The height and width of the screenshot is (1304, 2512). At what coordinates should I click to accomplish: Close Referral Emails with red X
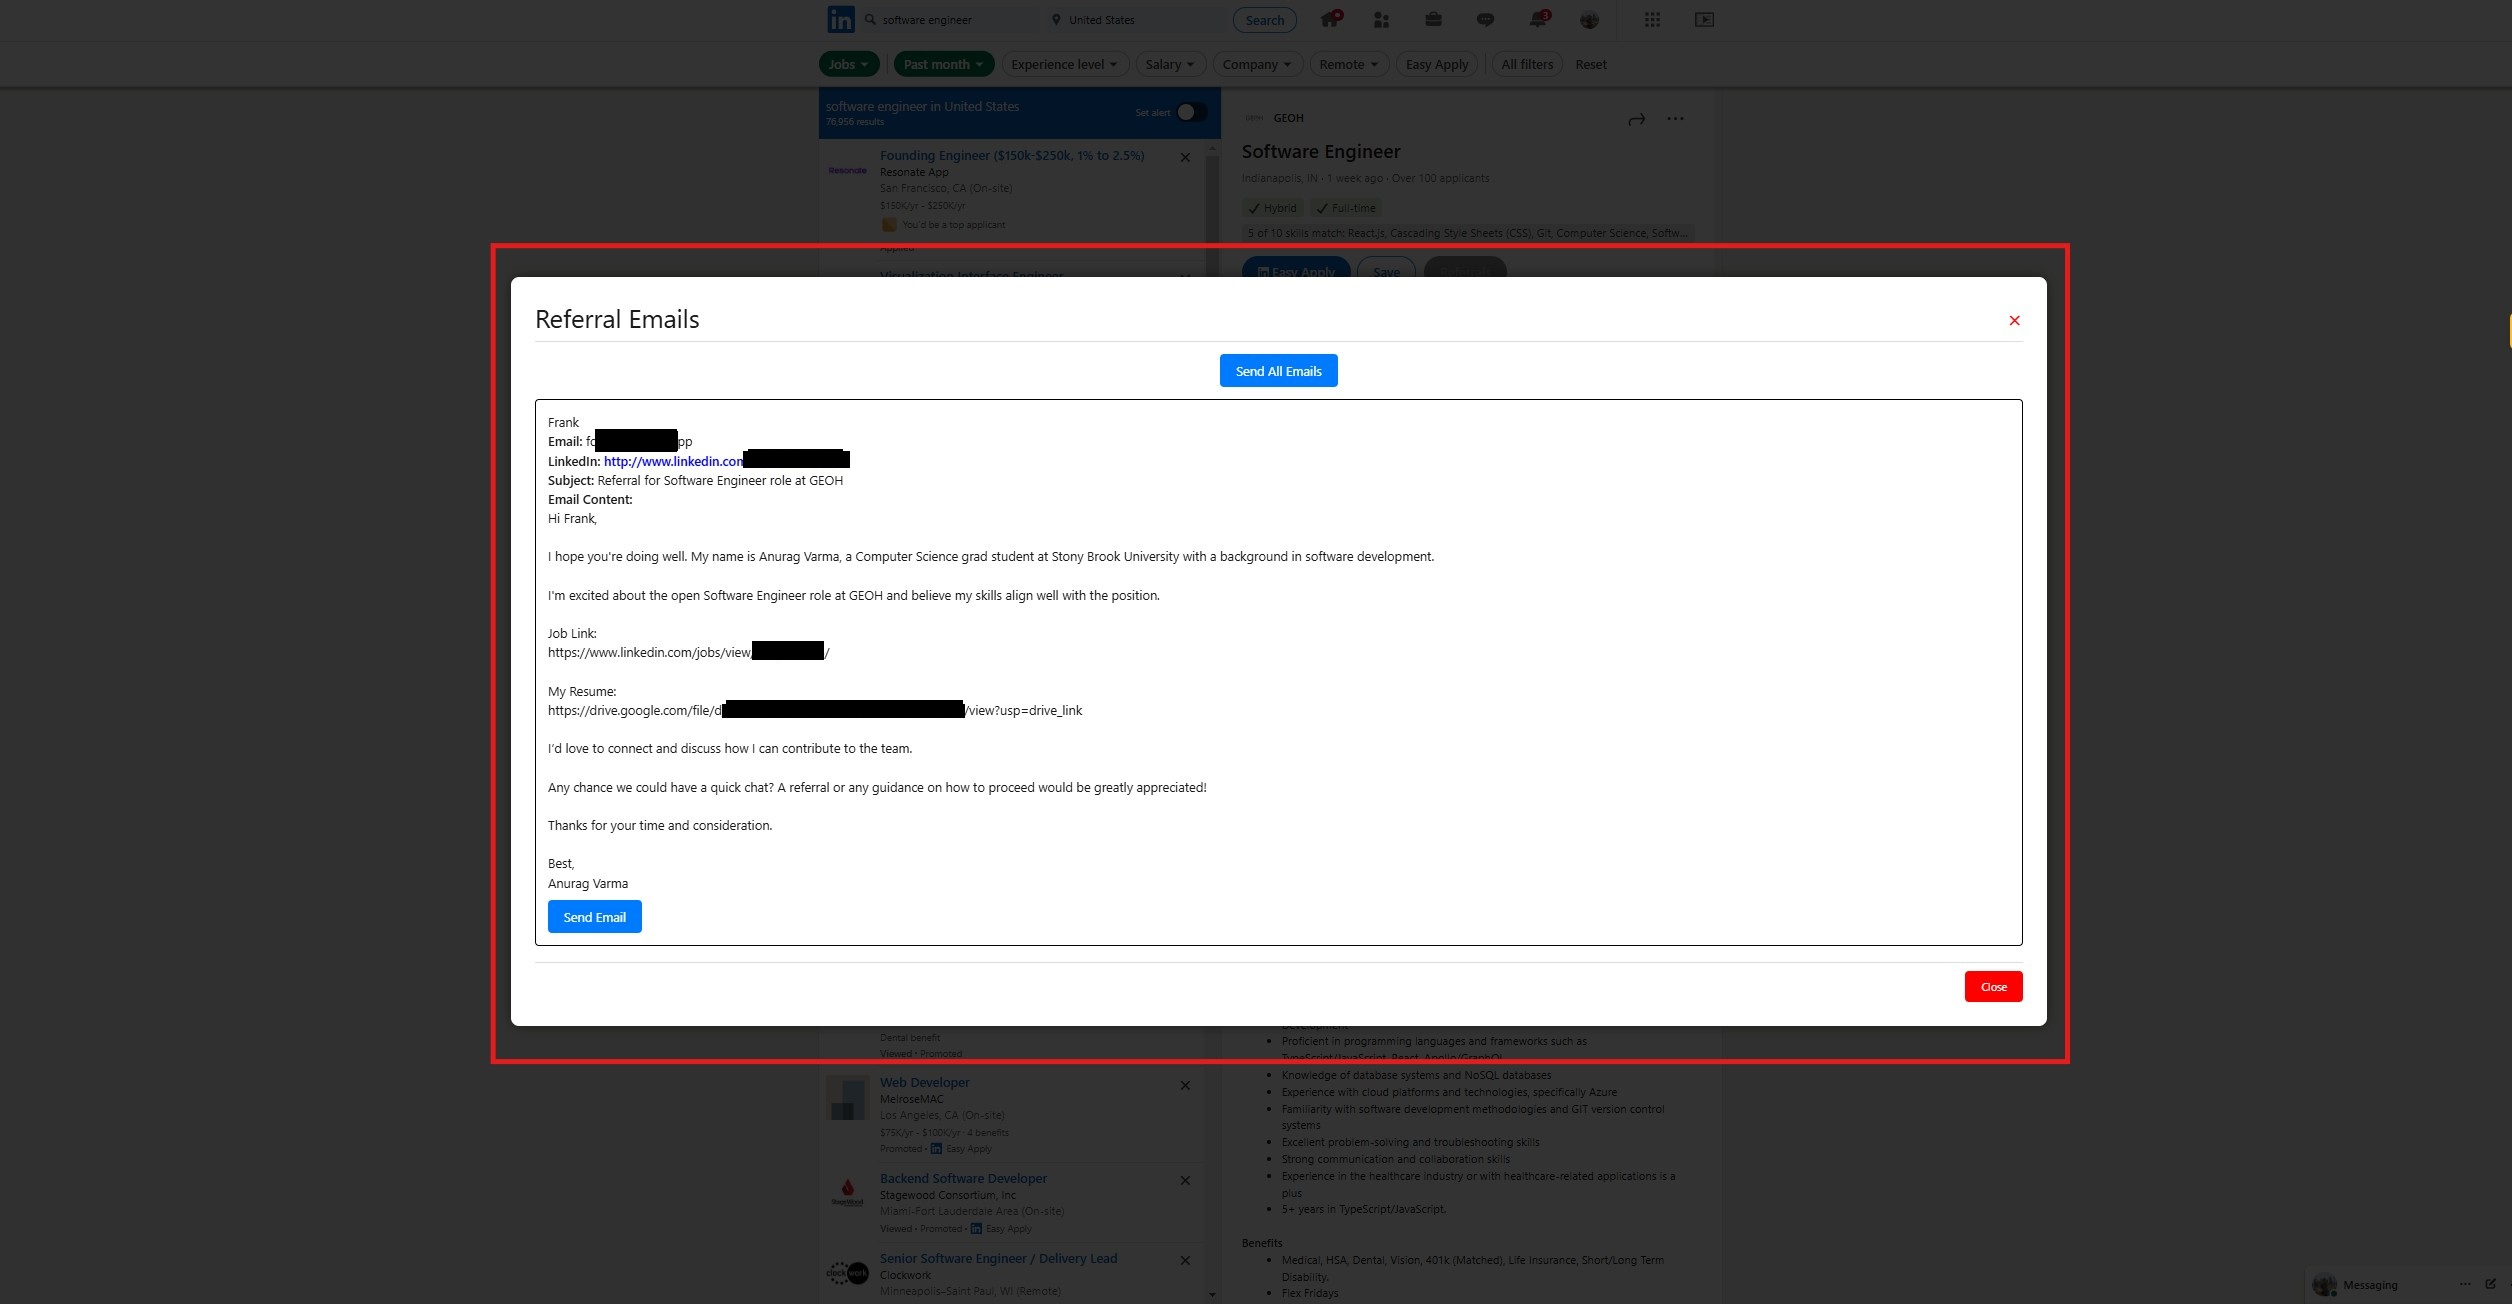click(x=2014, y=320)
